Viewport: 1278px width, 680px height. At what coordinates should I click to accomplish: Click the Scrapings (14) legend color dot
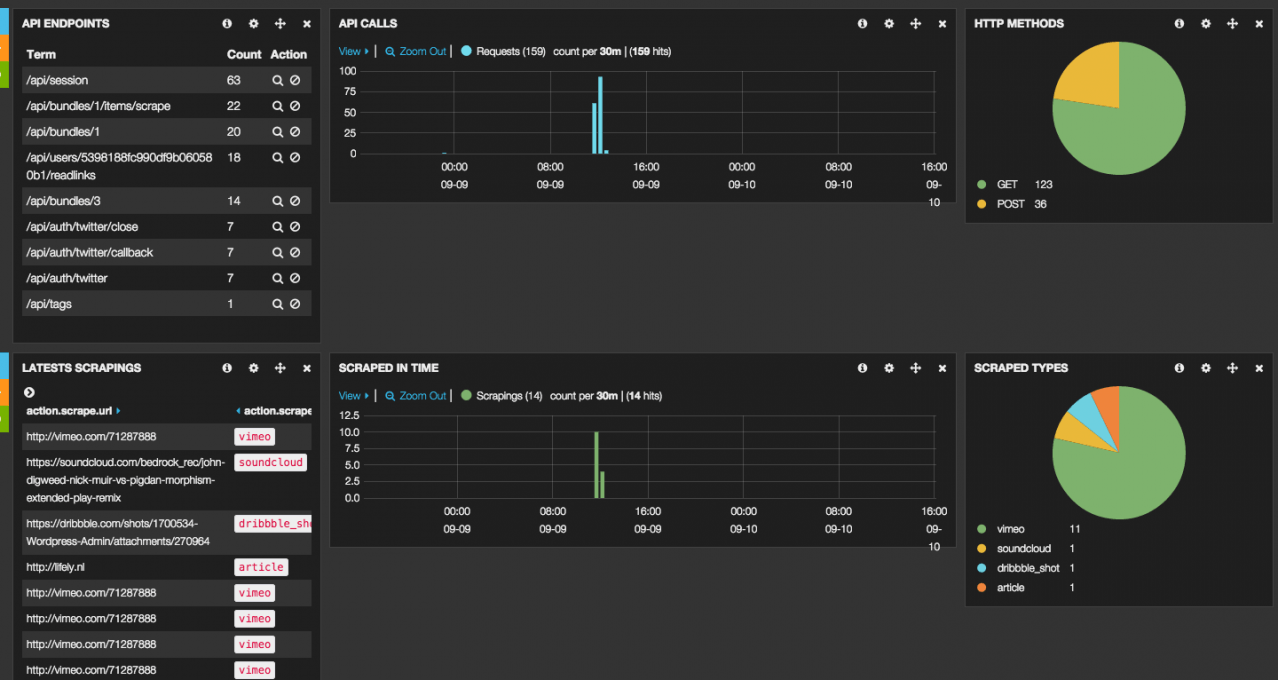(x=466, y=396)
